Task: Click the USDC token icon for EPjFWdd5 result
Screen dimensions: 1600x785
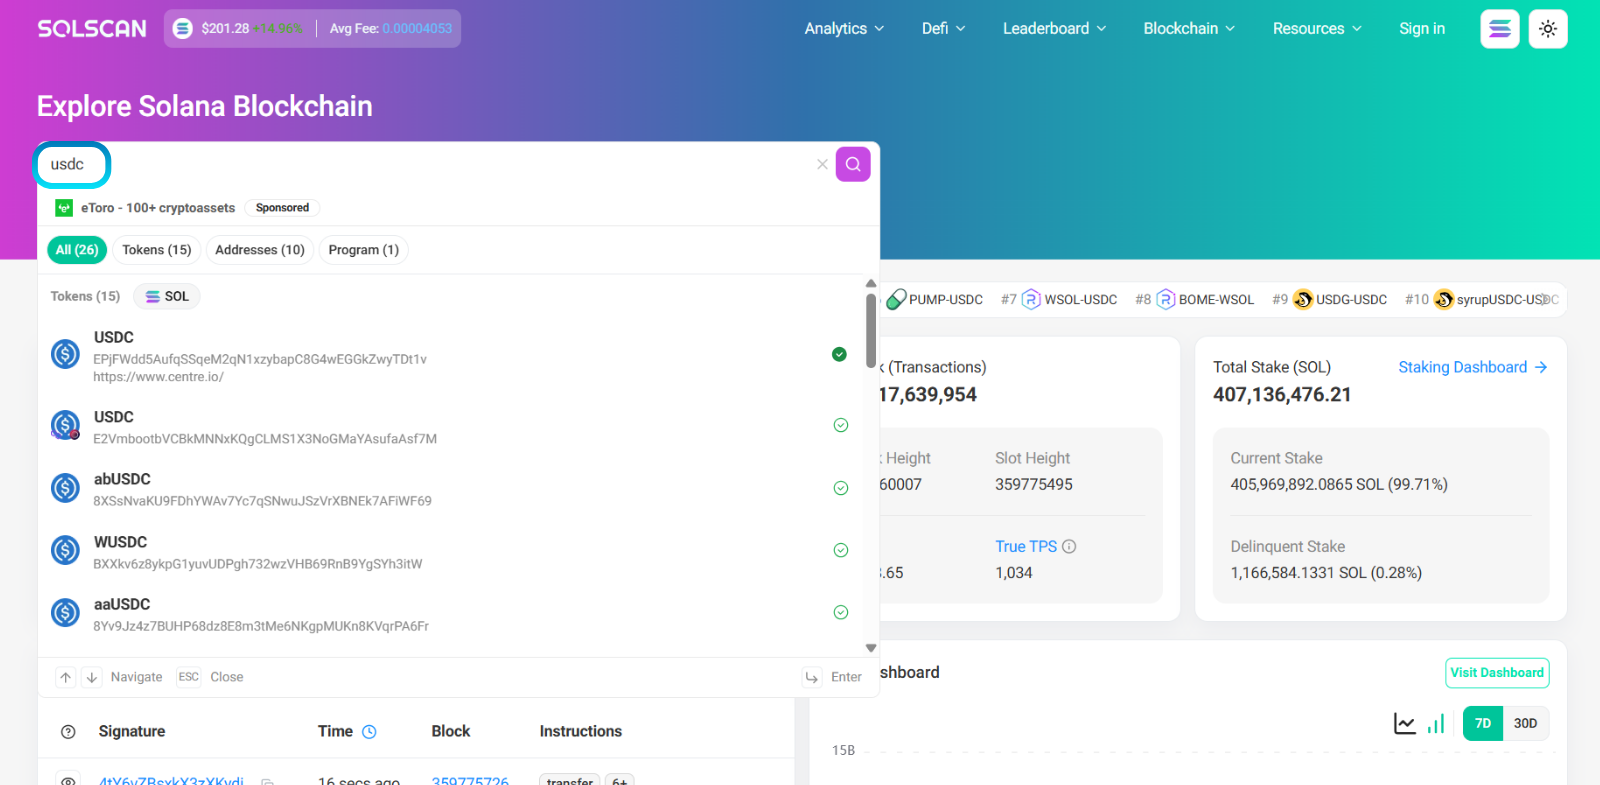Action: [66, 354]
